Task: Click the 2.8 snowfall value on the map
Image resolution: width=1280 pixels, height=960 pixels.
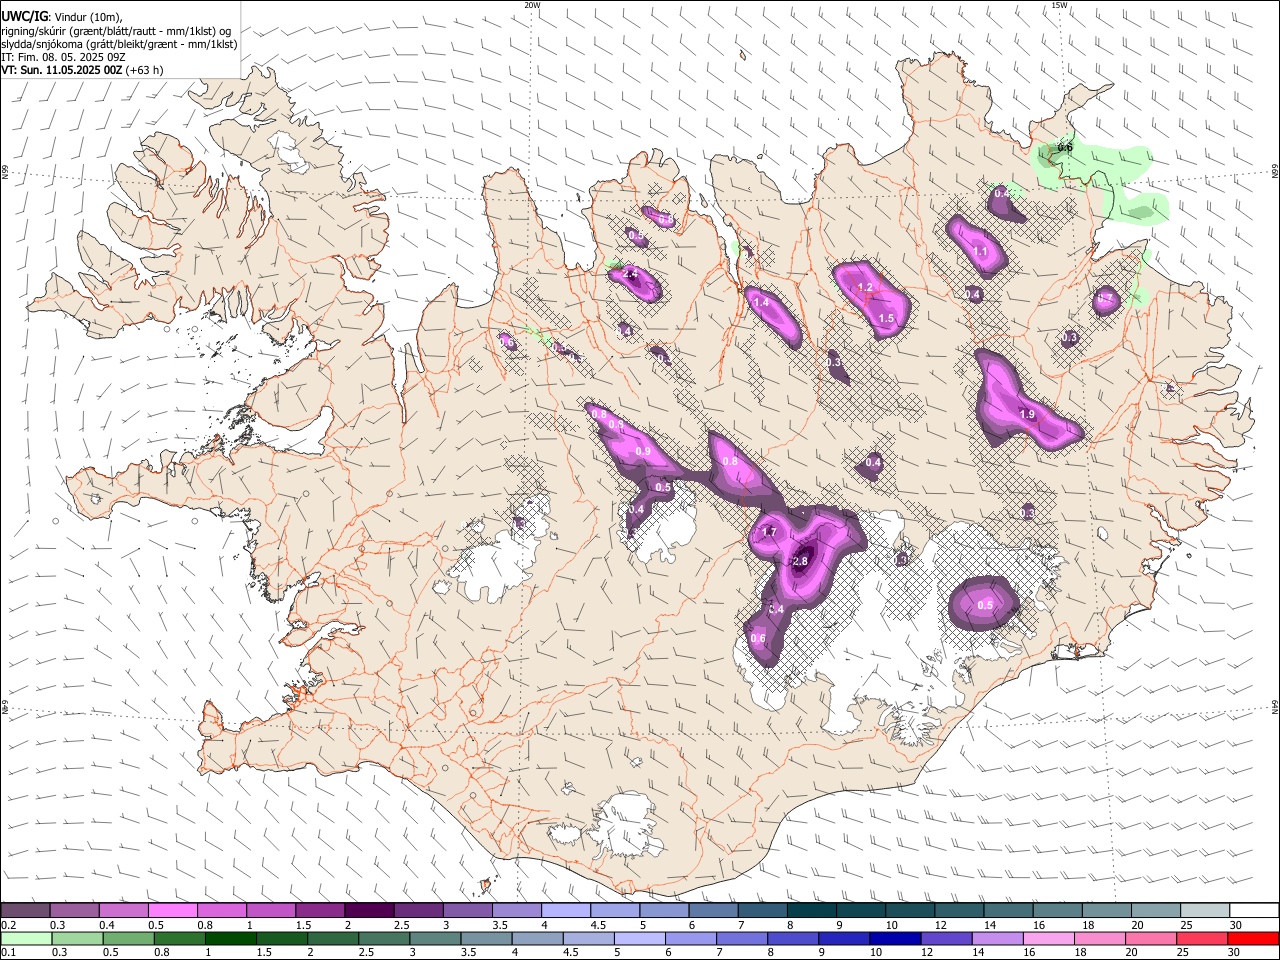Action: 800,562
